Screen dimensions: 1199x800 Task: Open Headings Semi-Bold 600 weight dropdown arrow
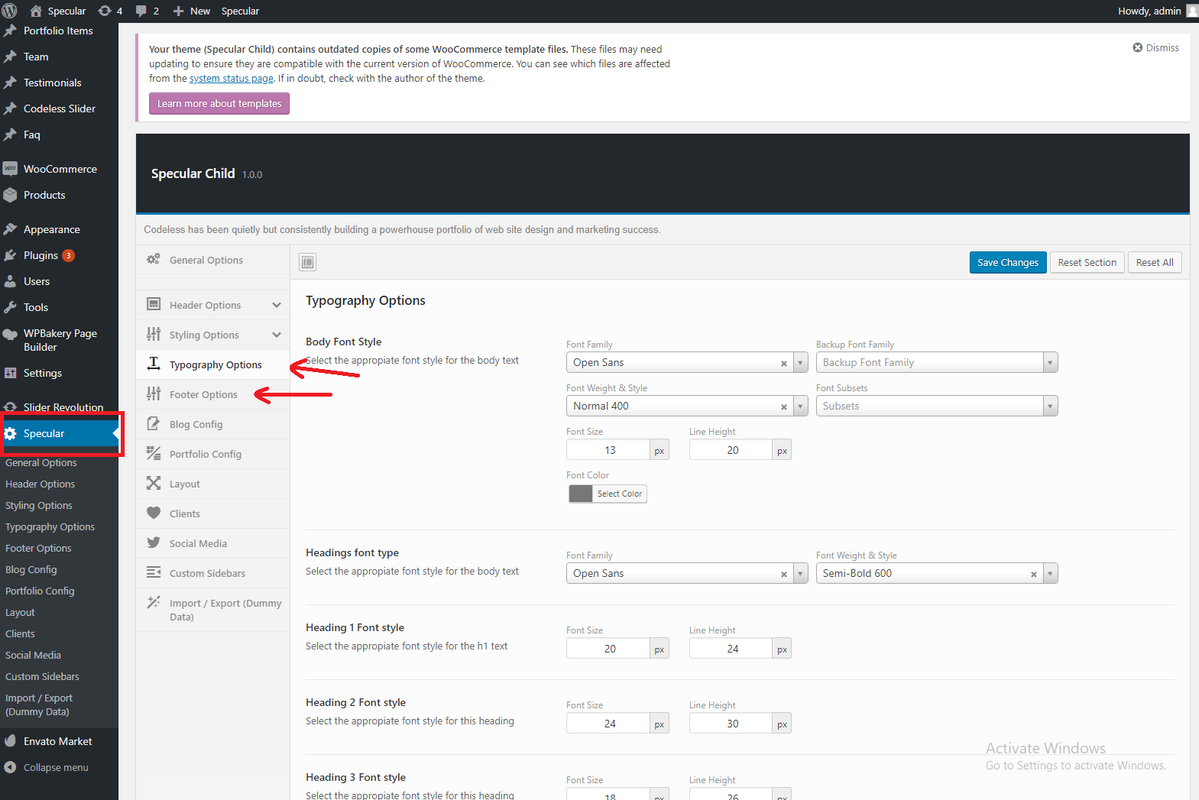[x=1050, y=574]
